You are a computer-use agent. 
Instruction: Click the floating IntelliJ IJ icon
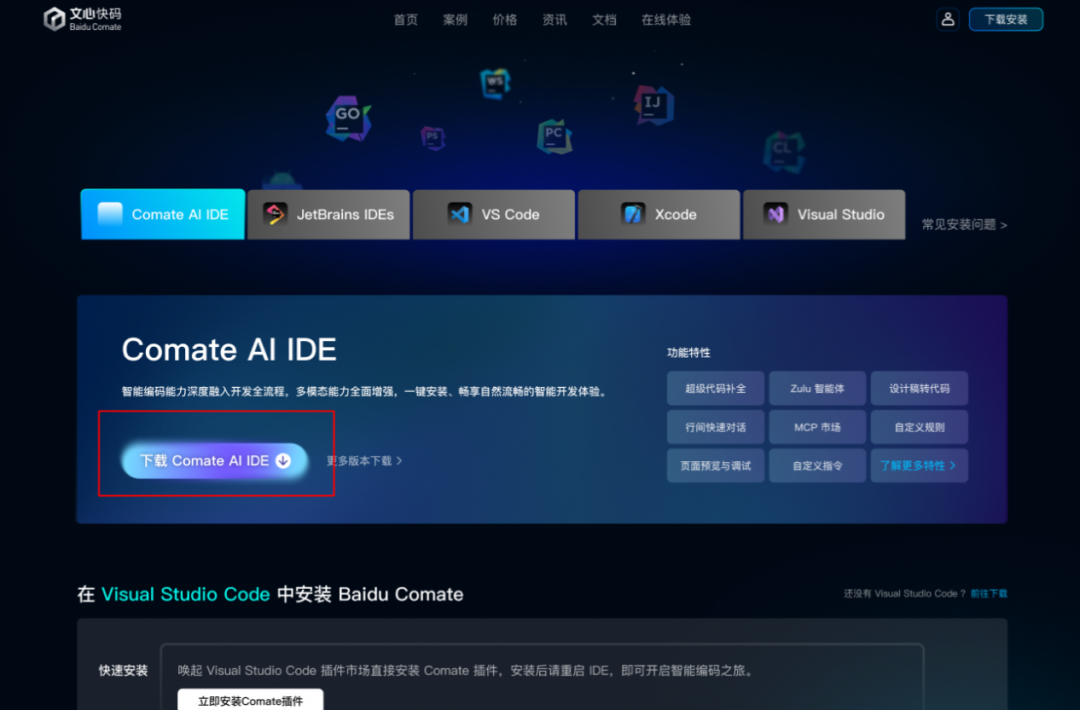653,105
